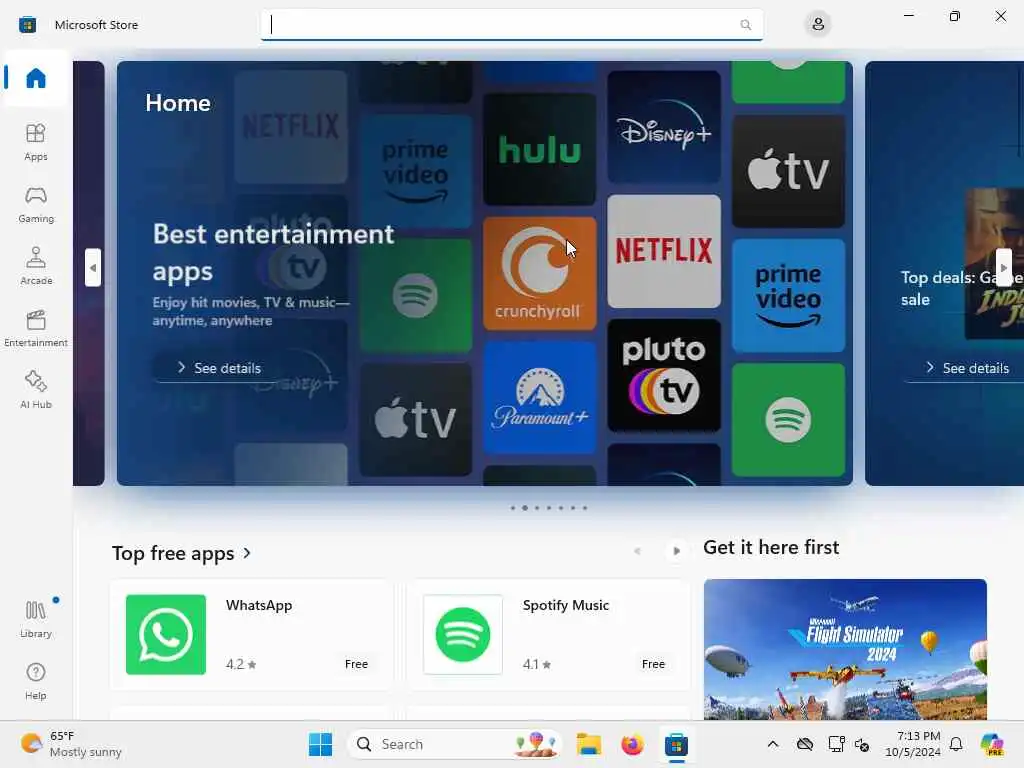
Task: Click inside the Store search field
Action: click(511, 25)
